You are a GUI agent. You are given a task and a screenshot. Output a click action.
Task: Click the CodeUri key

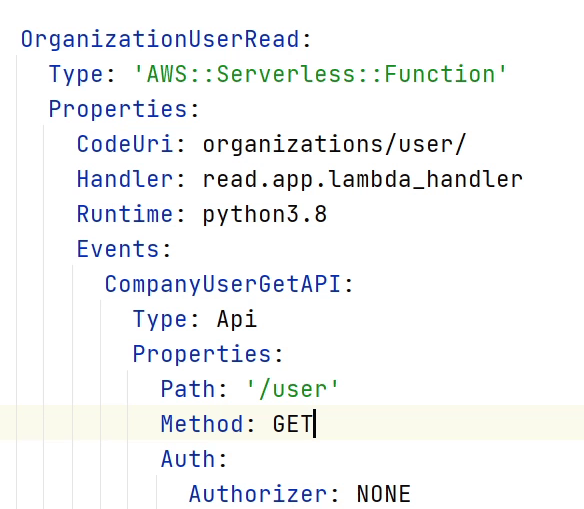tap(125, 144)
